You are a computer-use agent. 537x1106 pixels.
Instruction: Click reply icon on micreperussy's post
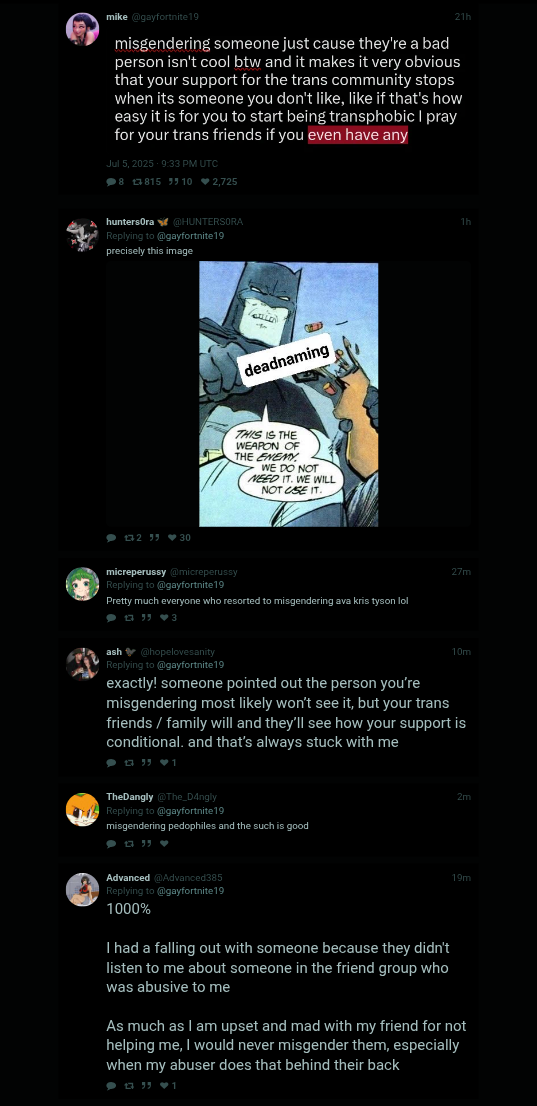coord(111,618)
